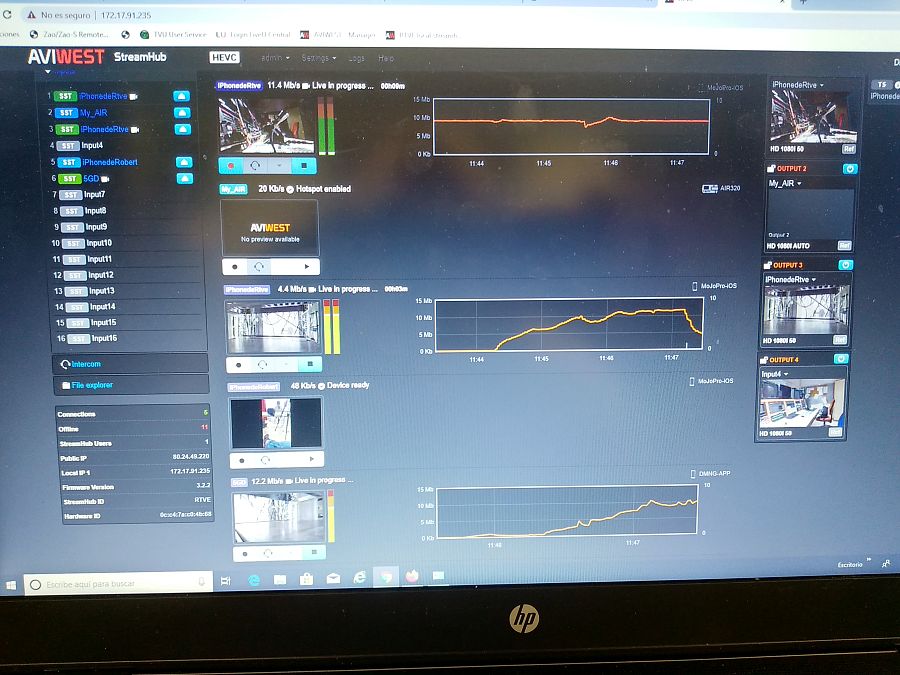The height and width of the screenshot is (675, 900).
Task: Click the audio level meter beside the IPhonedeRtve preview
Action: (325, 120)
